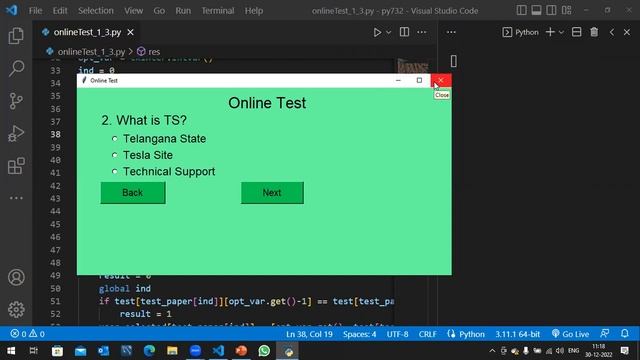Open the taskbar clock showing 11:18
640x360 pixels.
click(x=599, y=351)
